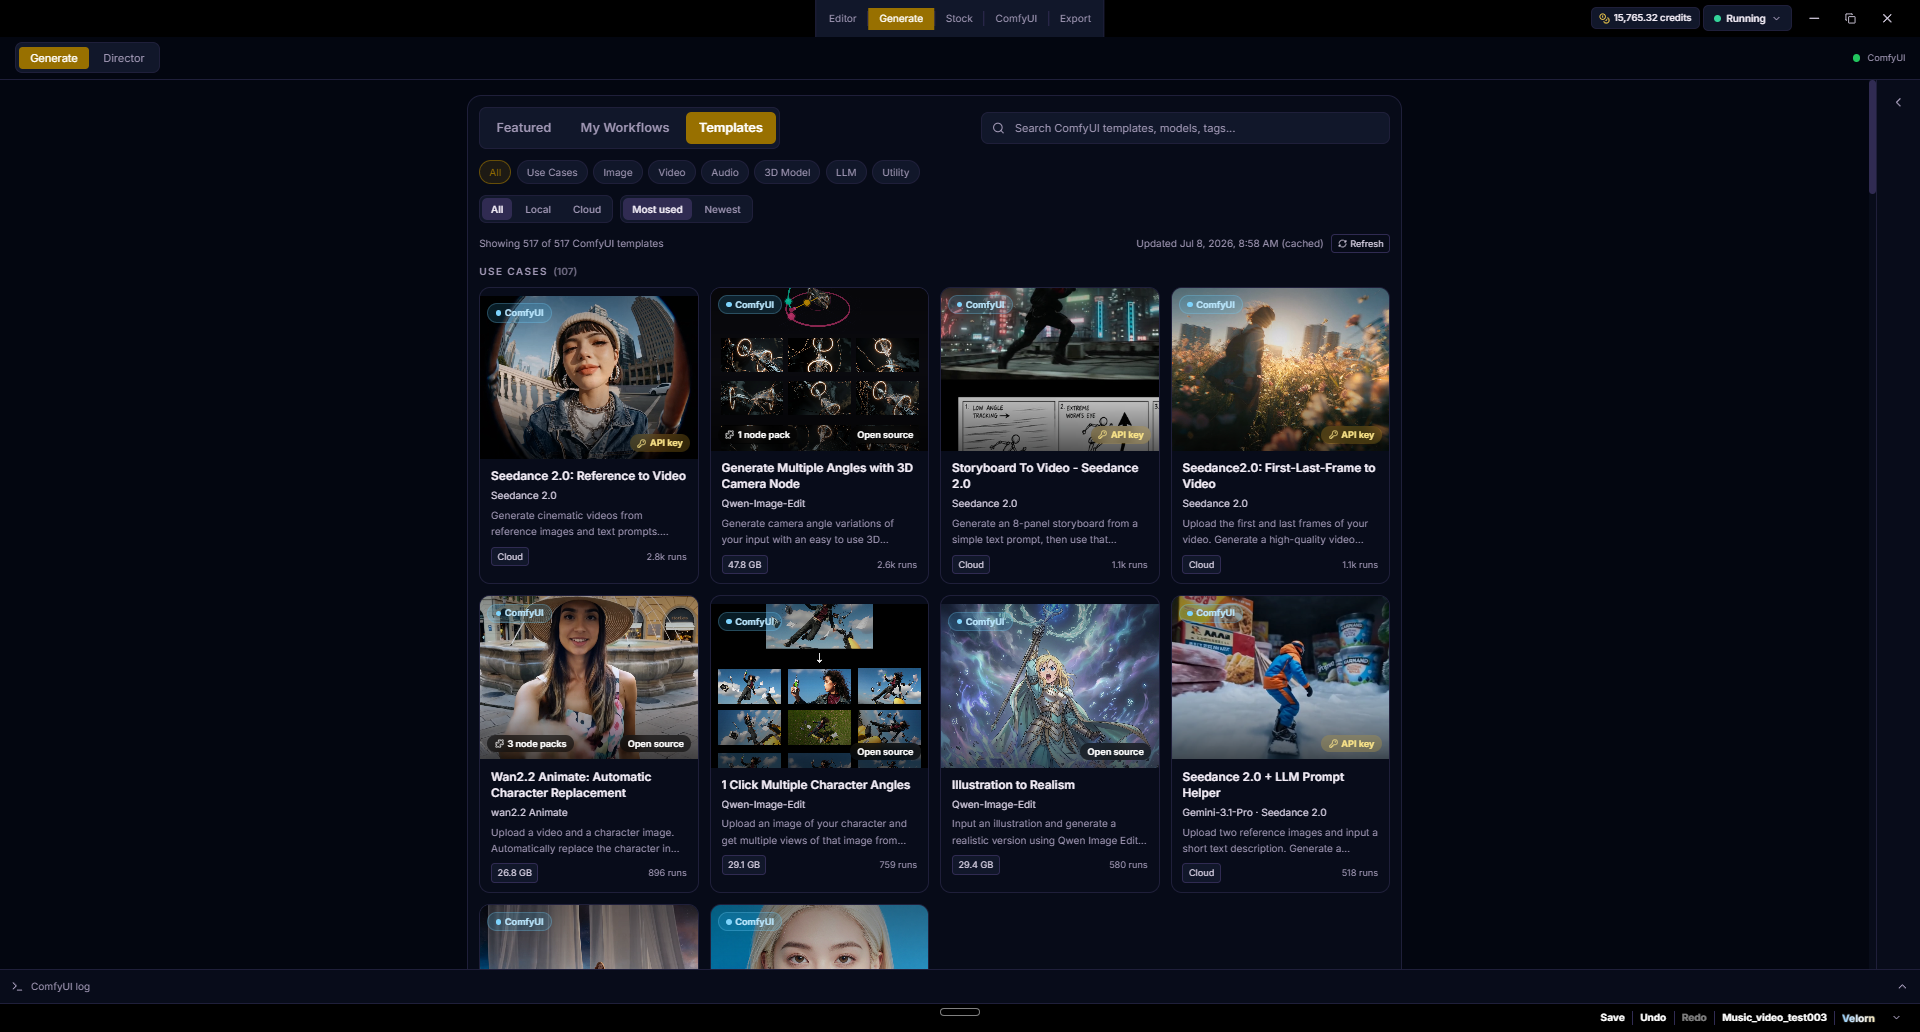Select the Audio category chip
The height and width of the screenshot is (1032, 1920).
coord(725,173)
